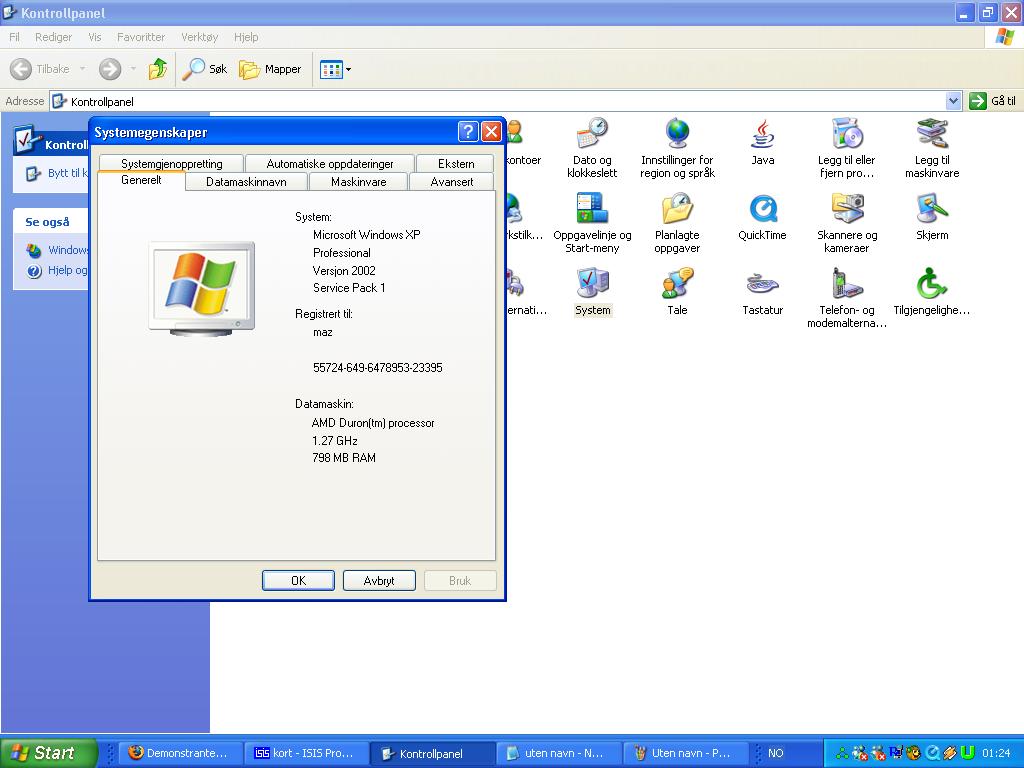The width and height of the screenshot is (1024, 768).
Task: Toggle the Mapper folders pane
Action: pyautogui.click(x=270, y=69)
